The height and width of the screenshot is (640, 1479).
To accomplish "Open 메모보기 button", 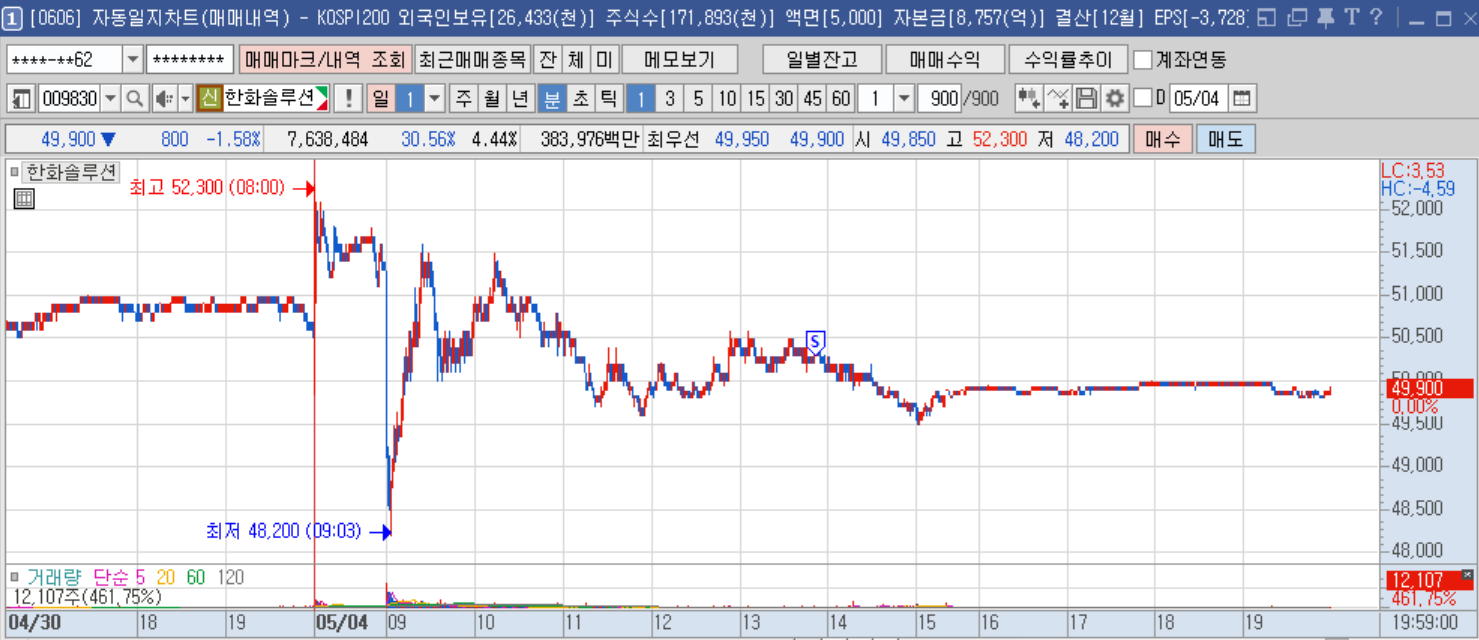I will pos(680,60).
